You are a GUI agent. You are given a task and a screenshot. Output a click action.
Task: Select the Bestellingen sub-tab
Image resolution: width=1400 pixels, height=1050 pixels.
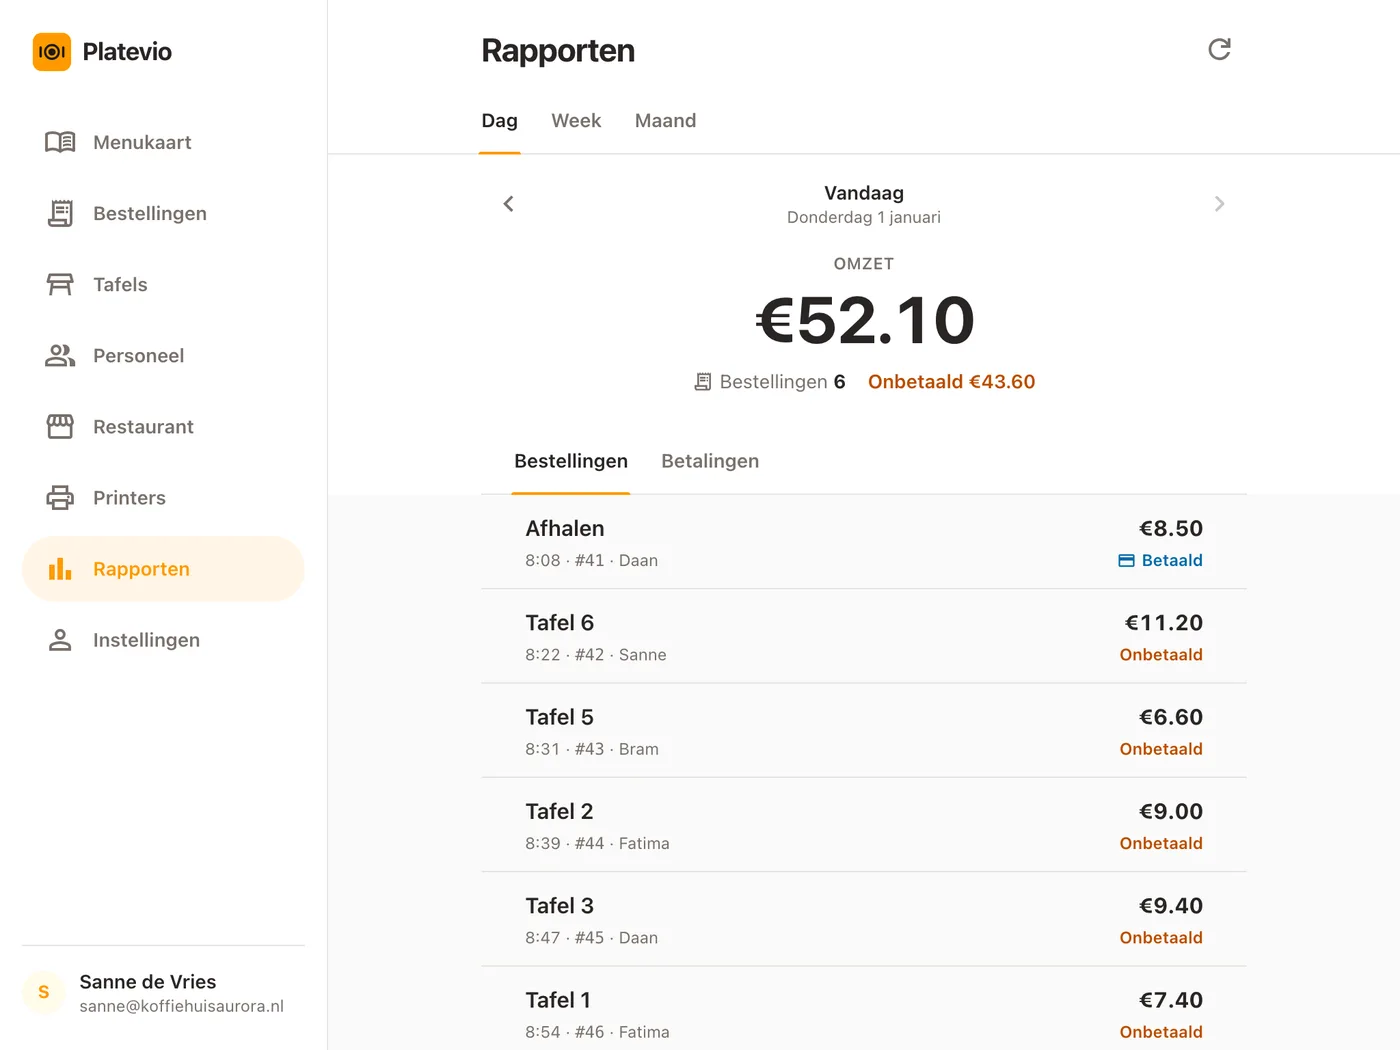[x=571, y=462]
